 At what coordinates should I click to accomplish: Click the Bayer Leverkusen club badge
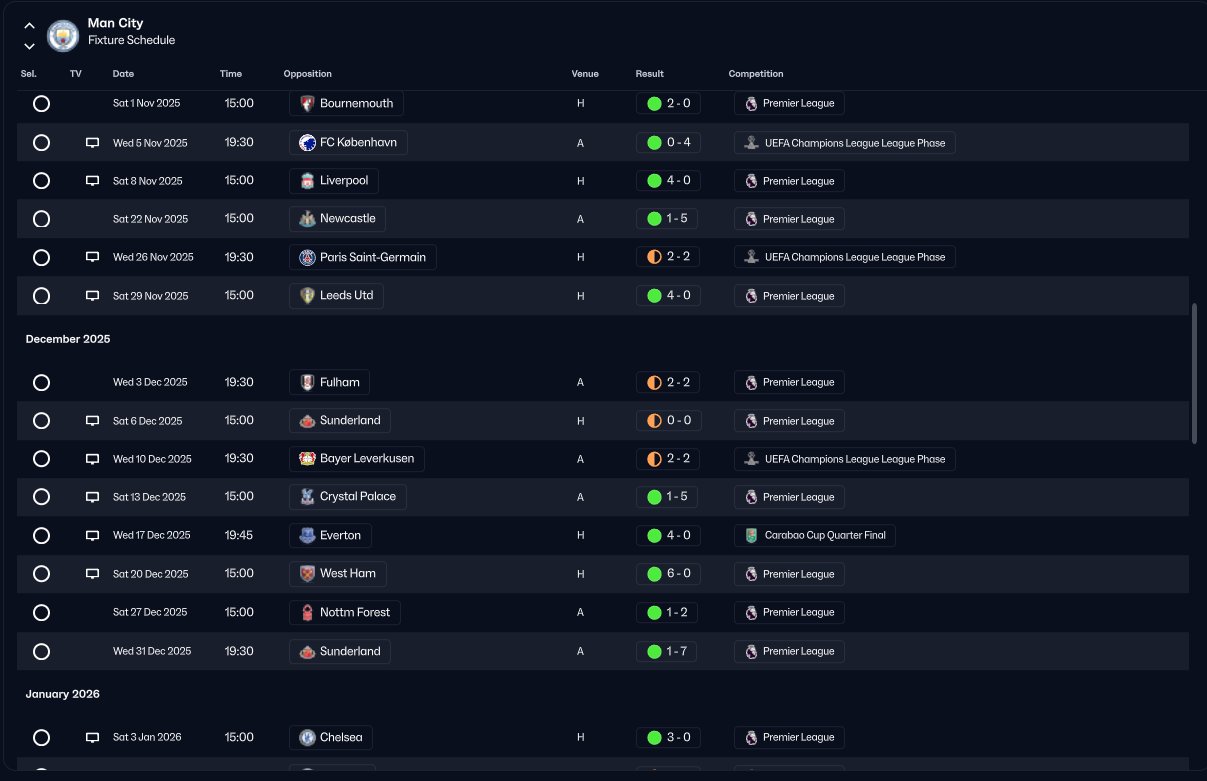307,459
